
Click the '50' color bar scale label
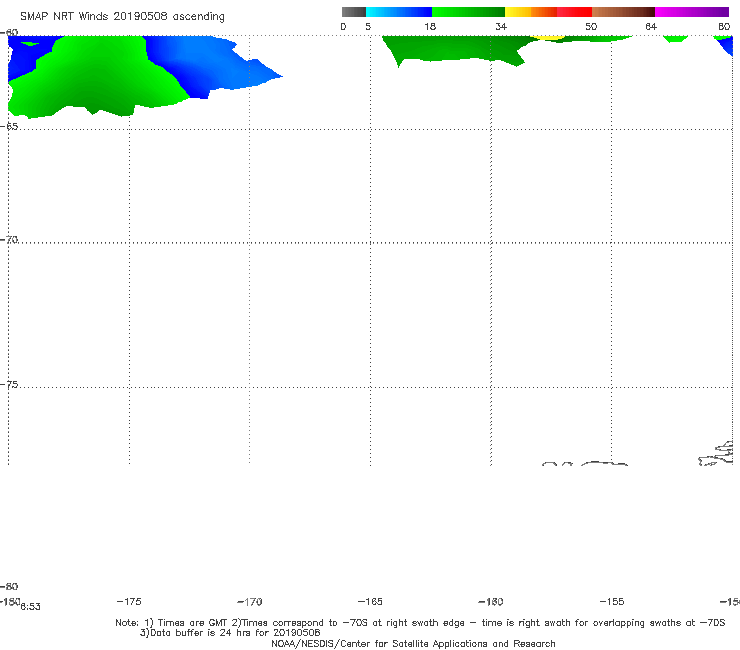[x=591, y=26]
